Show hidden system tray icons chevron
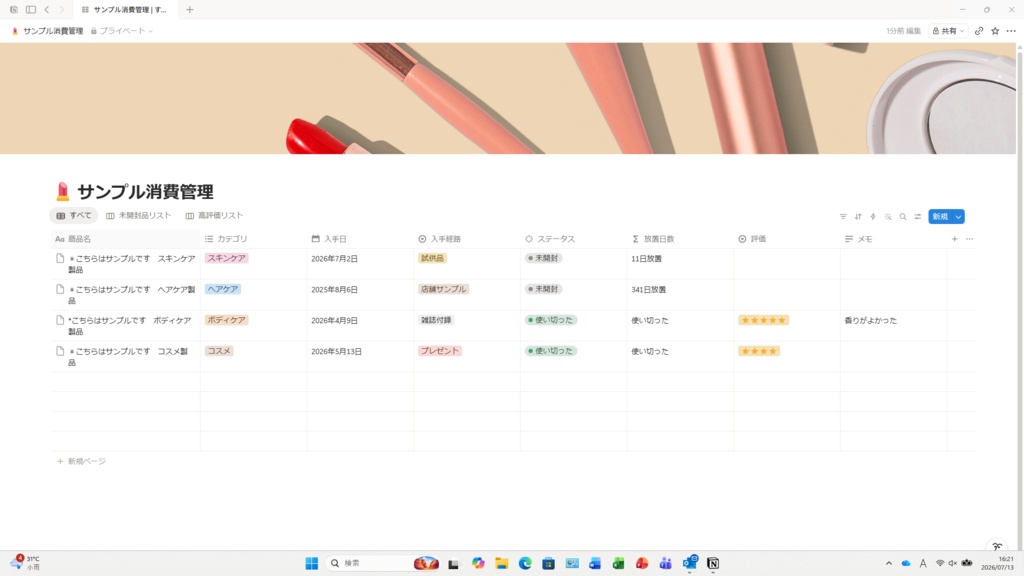Image resolution: width=1024 pixels, height=576 pixels. point(889,563)
